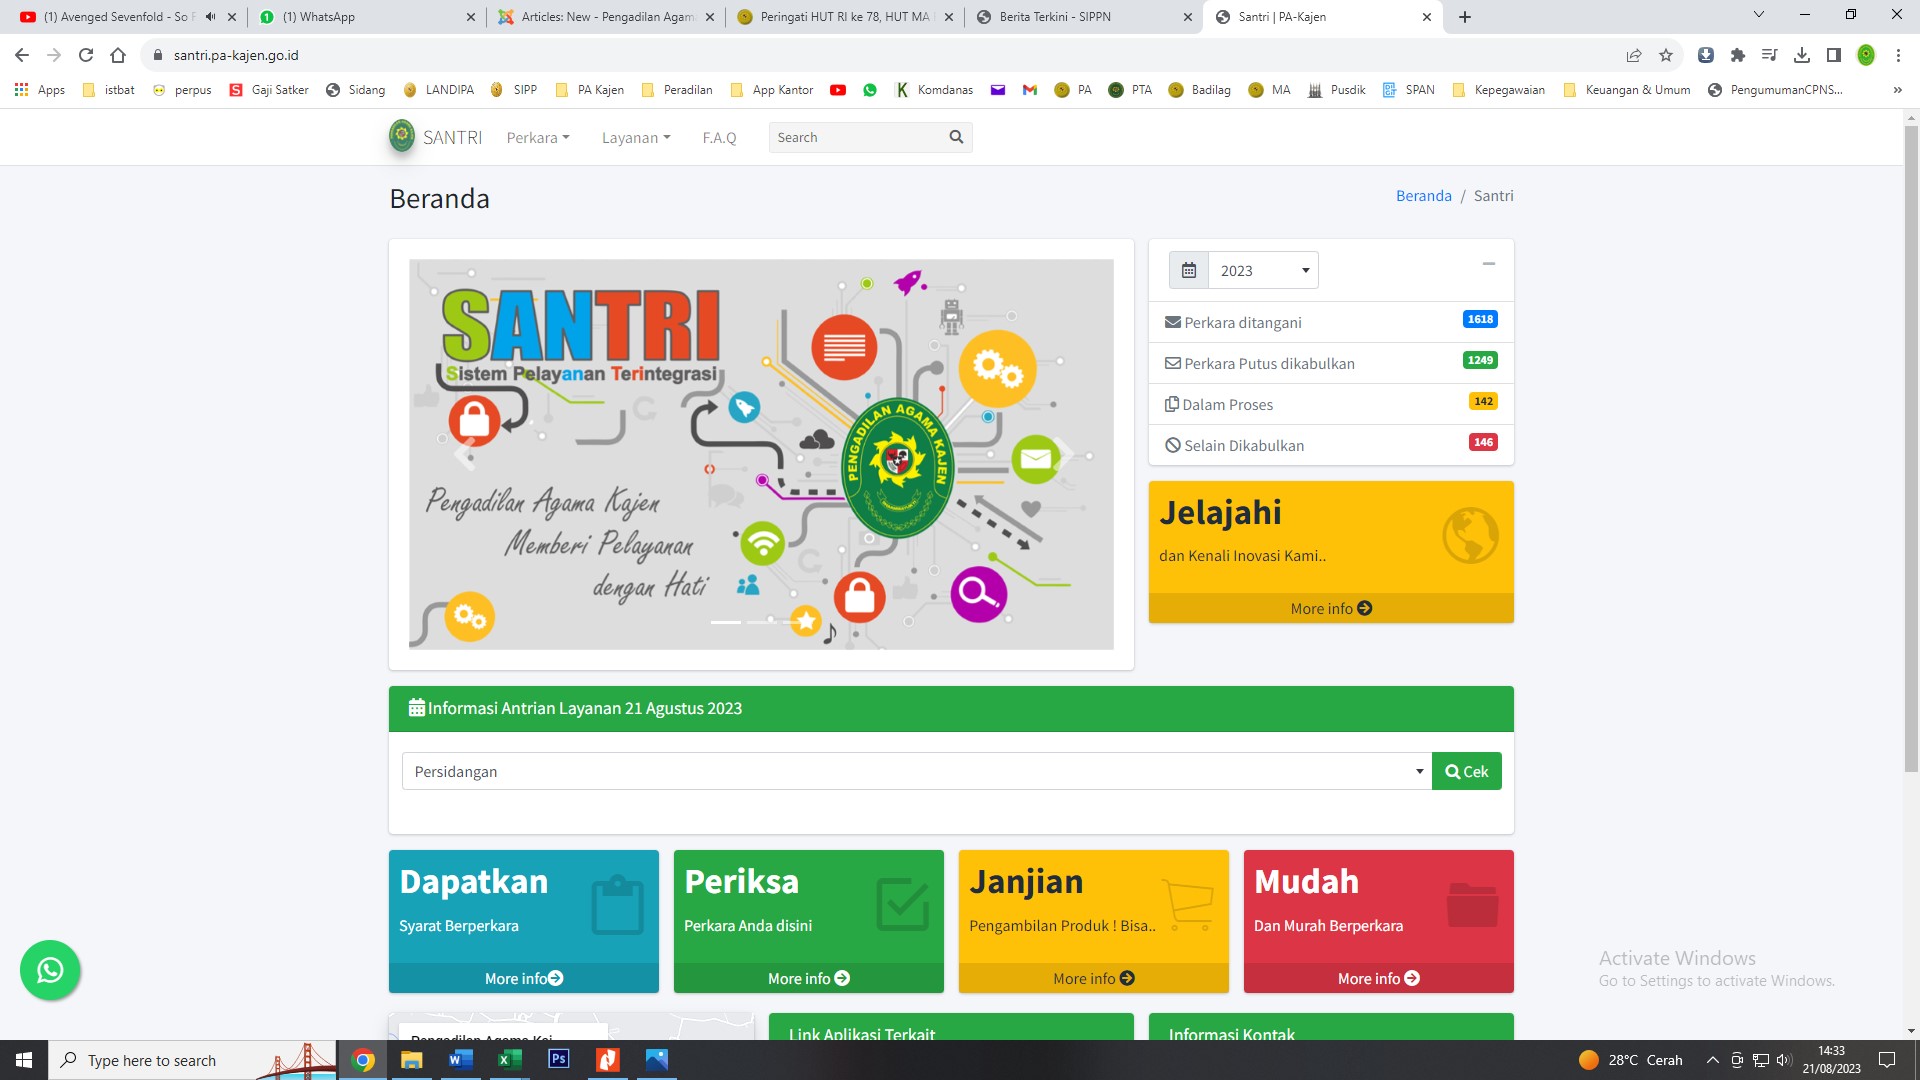Click the globe icon on Jelajahi card
Screen dimensions: 1920x1080
pos(1470,535)
